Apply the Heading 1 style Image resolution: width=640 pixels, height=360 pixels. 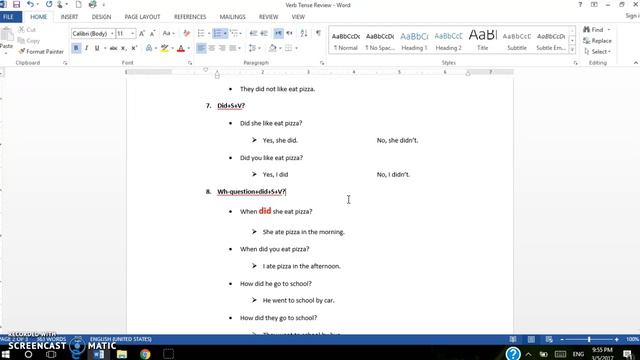[x=414, y=41]
